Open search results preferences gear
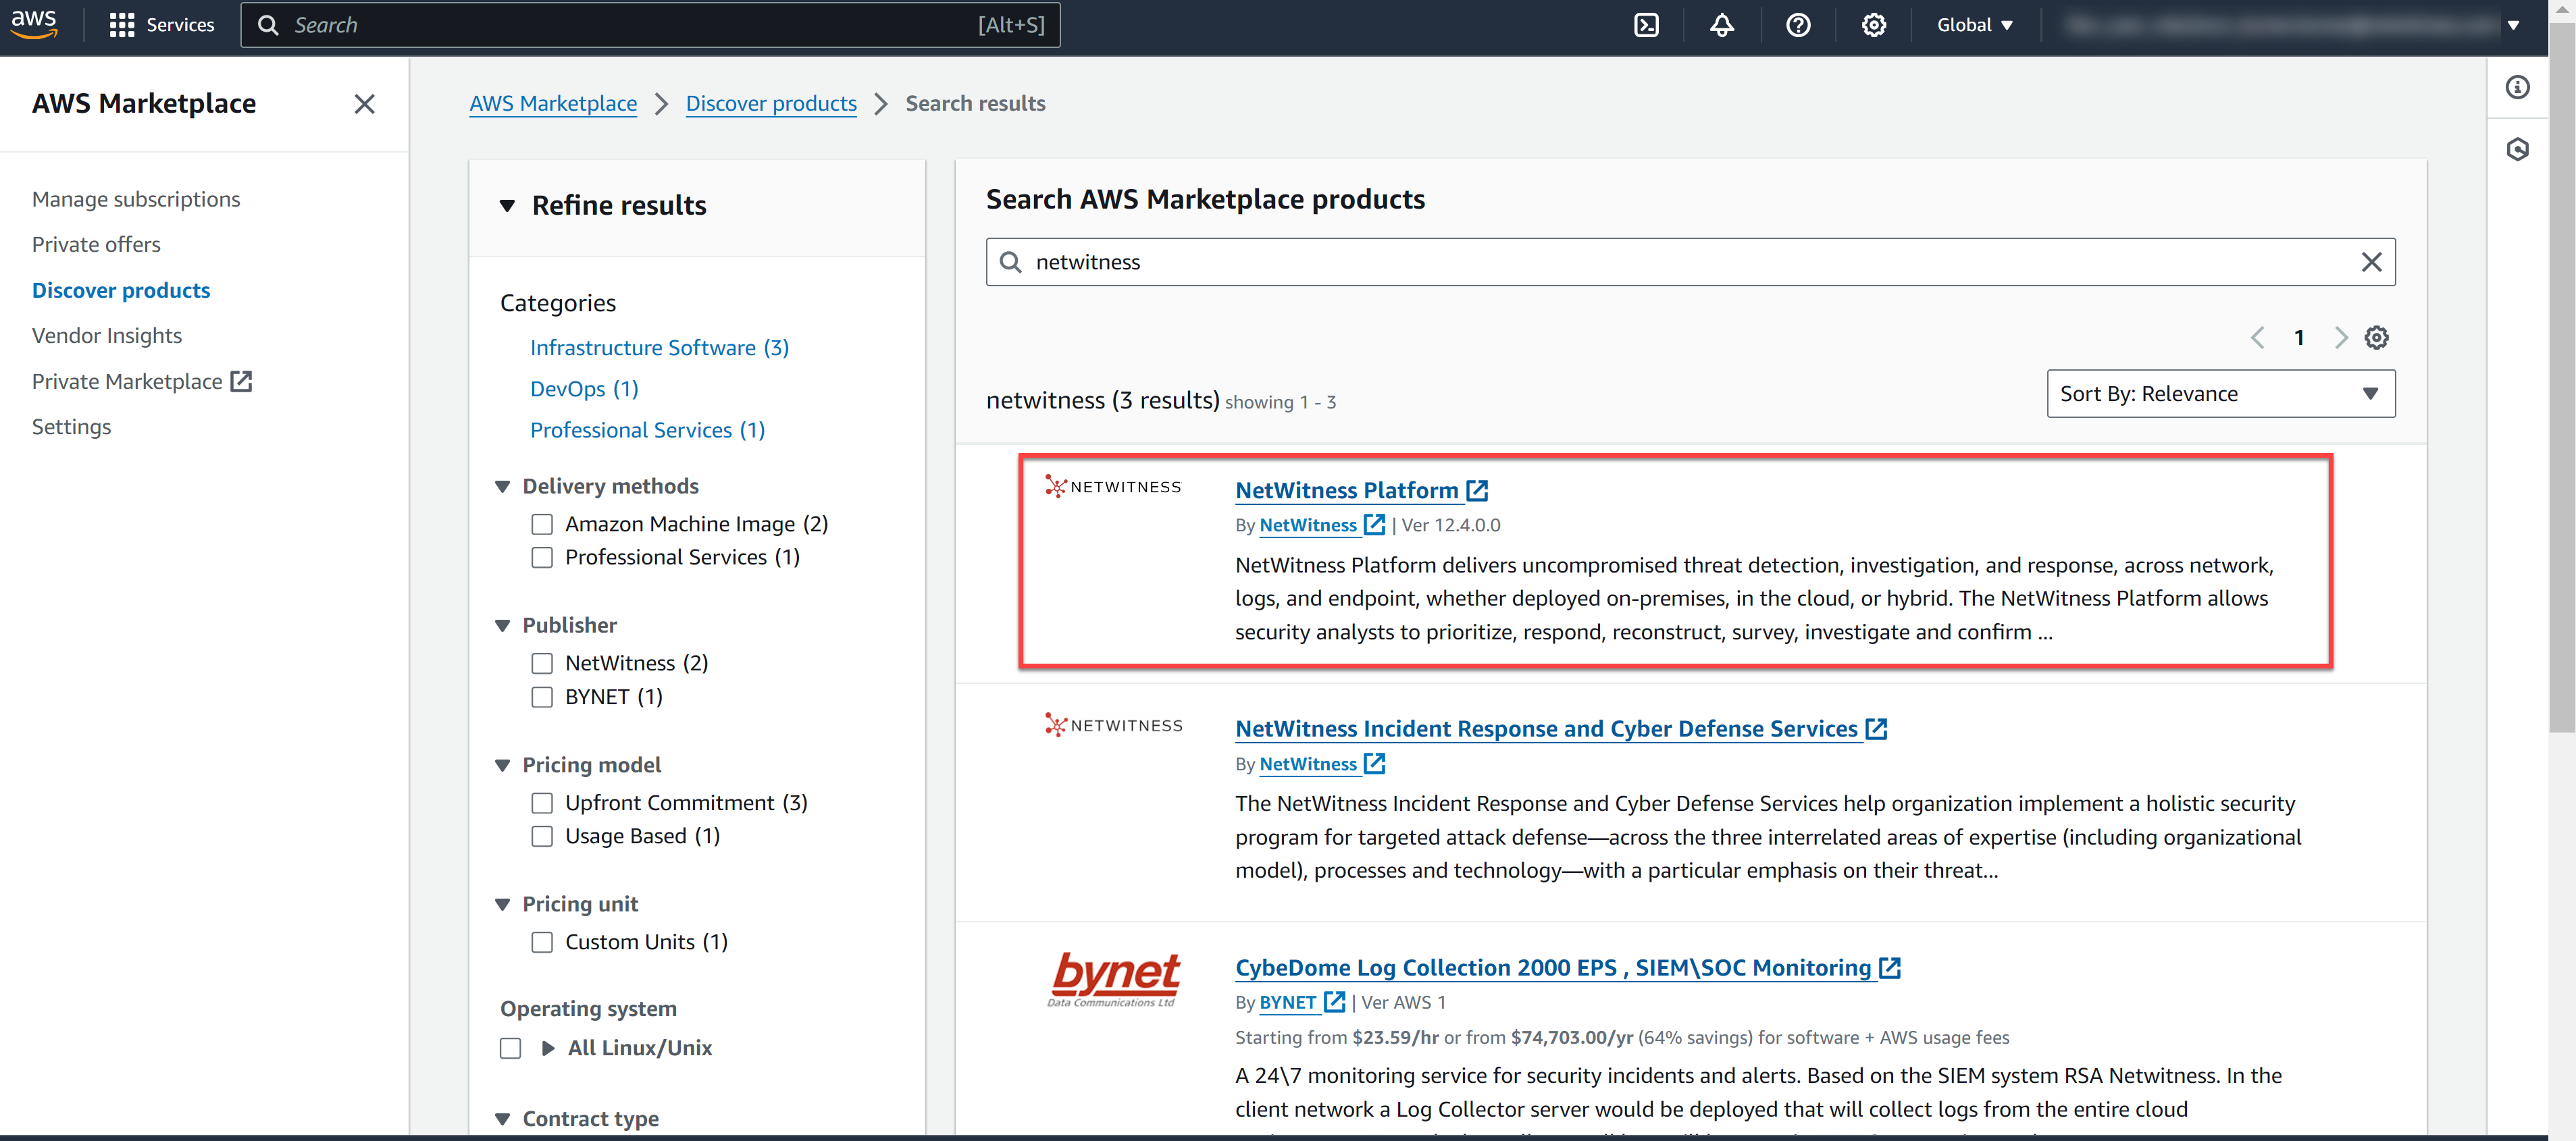This screenshot has height=1141, width=2576. tap(2376, 338)
